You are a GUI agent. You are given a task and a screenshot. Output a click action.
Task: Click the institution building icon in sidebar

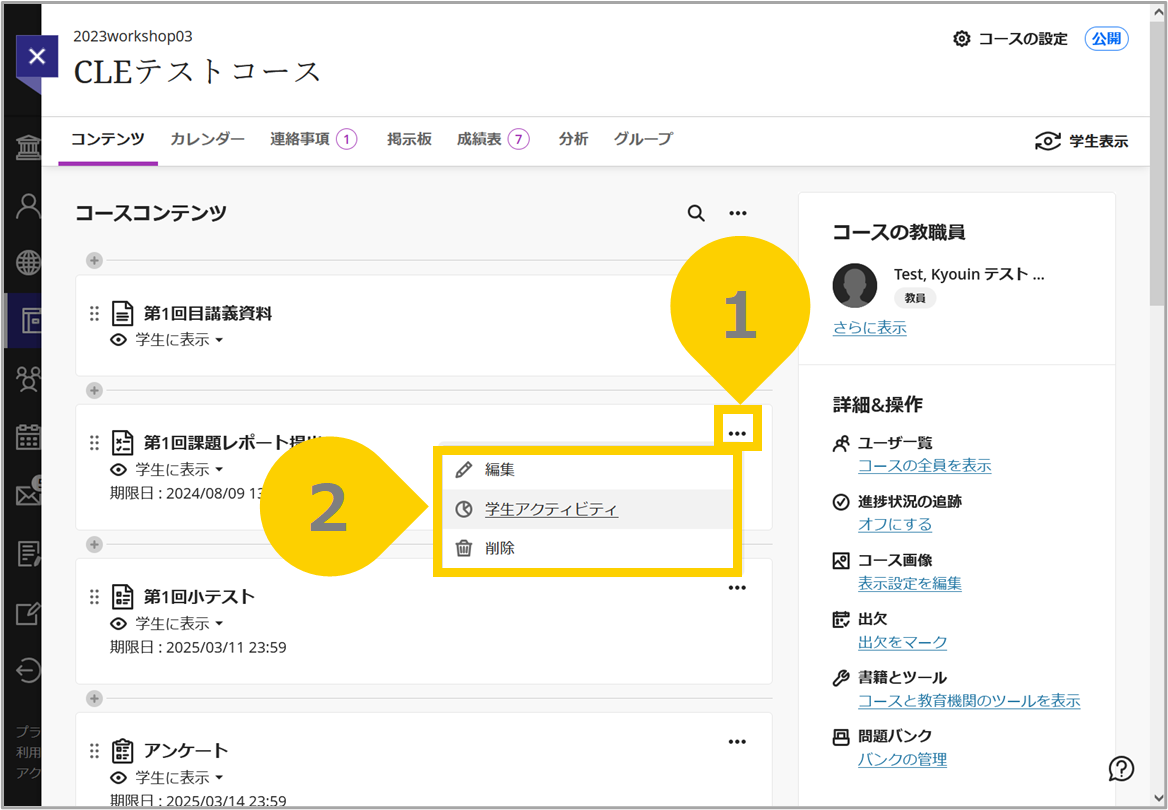click(28, 148)
